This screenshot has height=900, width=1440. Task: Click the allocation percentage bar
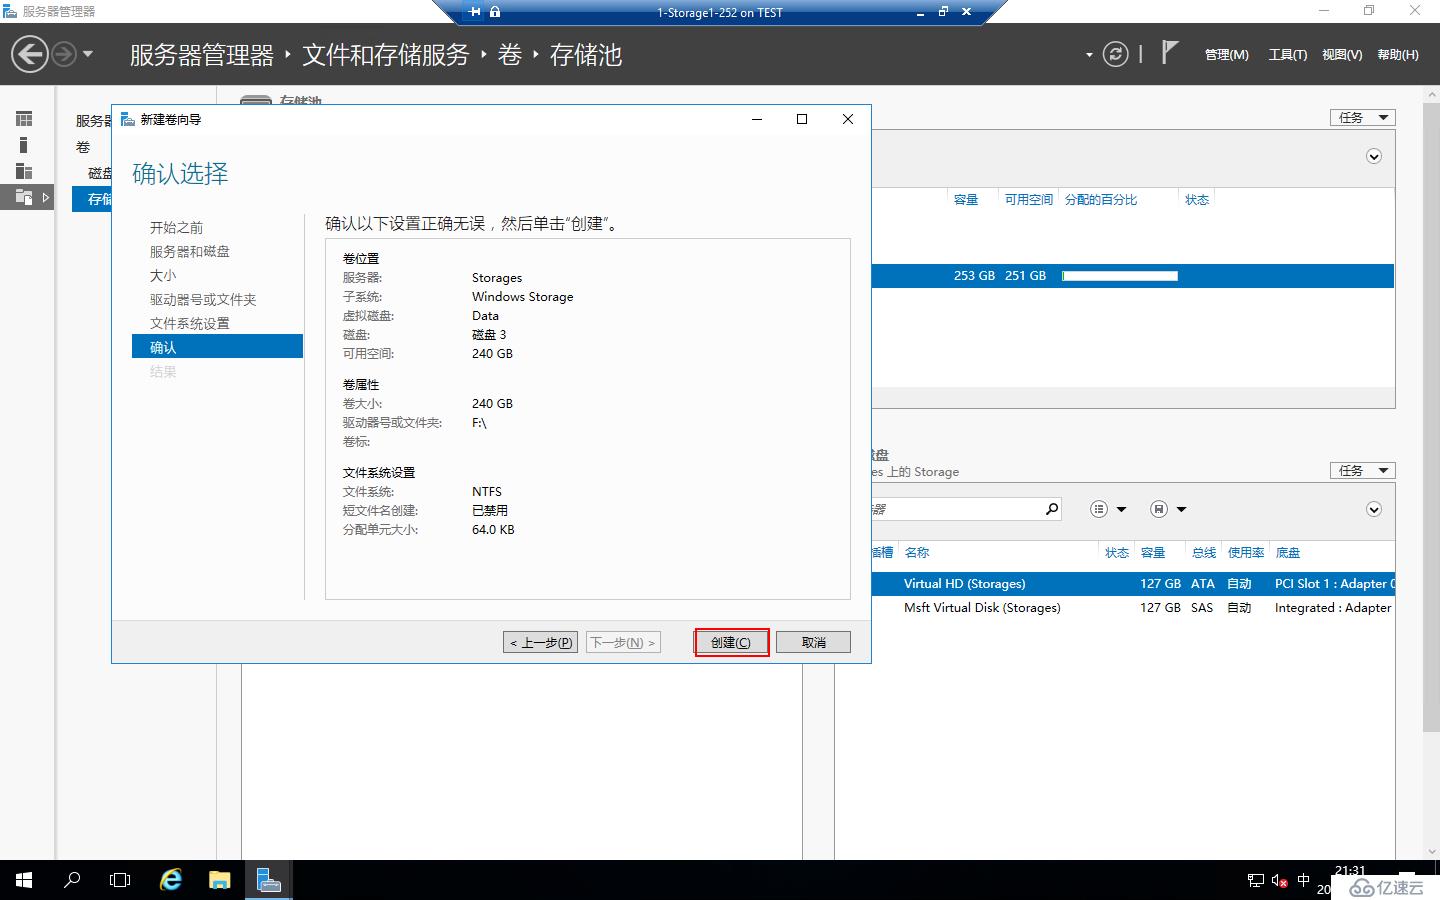tap(1120, 276)
